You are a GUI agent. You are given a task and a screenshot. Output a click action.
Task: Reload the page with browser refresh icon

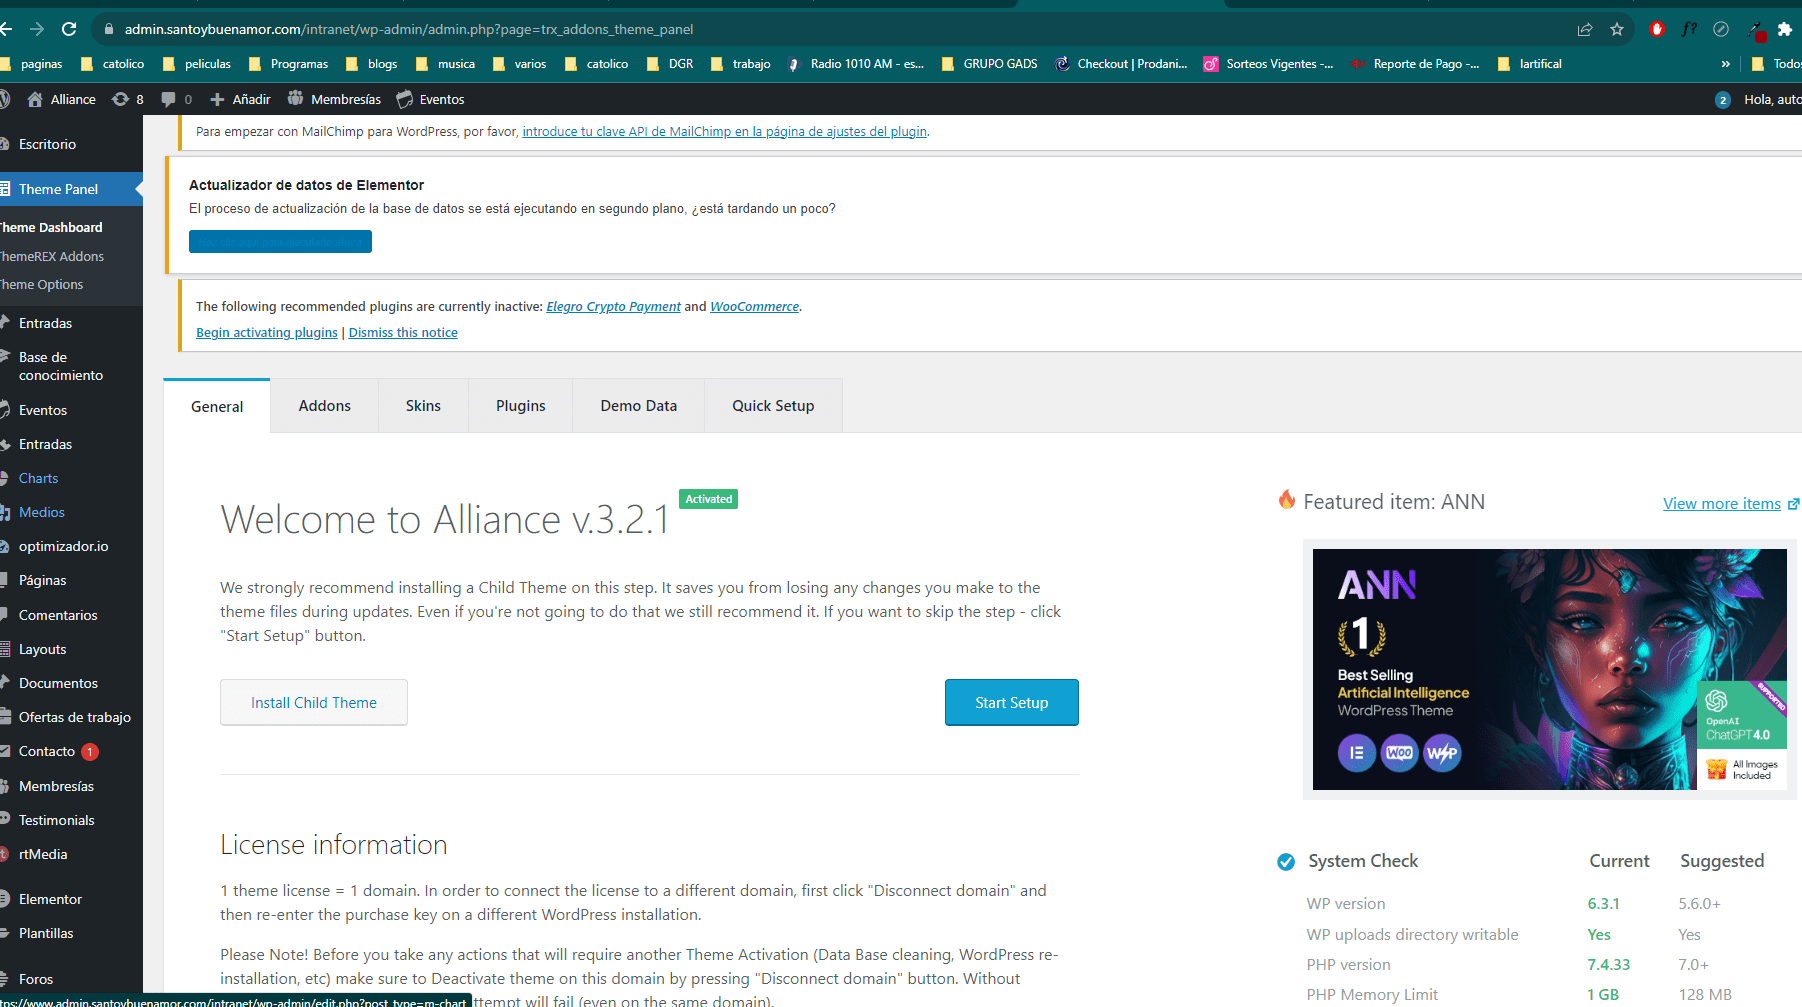coord(69,29)
